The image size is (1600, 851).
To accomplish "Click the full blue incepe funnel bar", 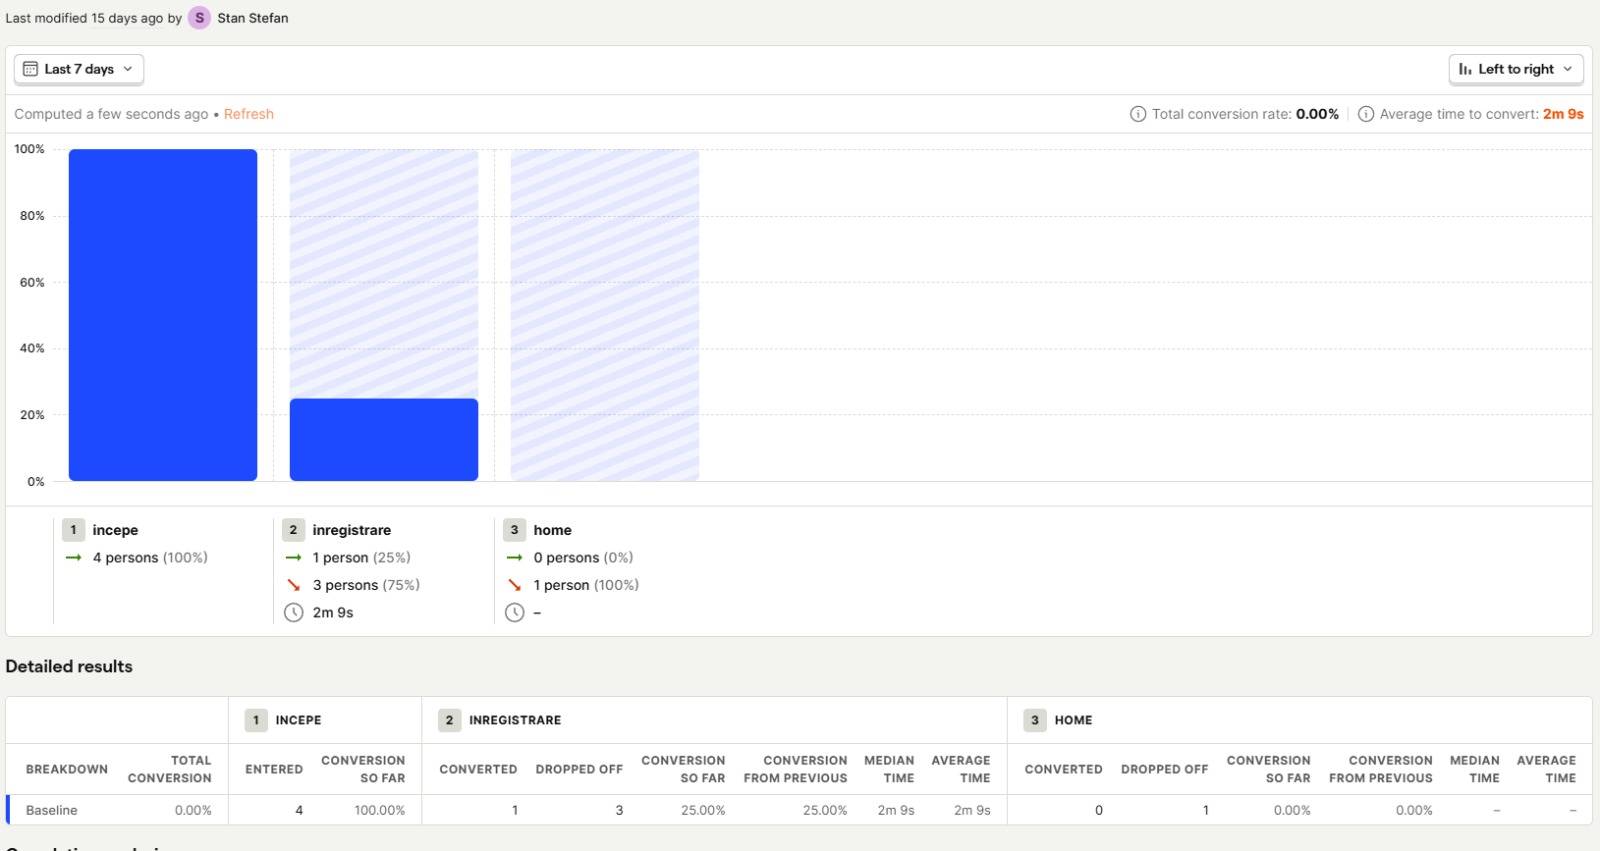I will click(x=163, y=315).
